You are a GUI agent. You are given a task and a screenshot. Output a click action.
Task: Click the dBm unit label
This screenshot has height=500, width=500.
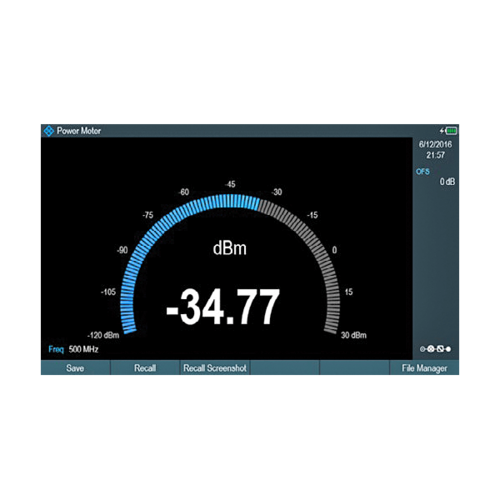pos(230,249)
